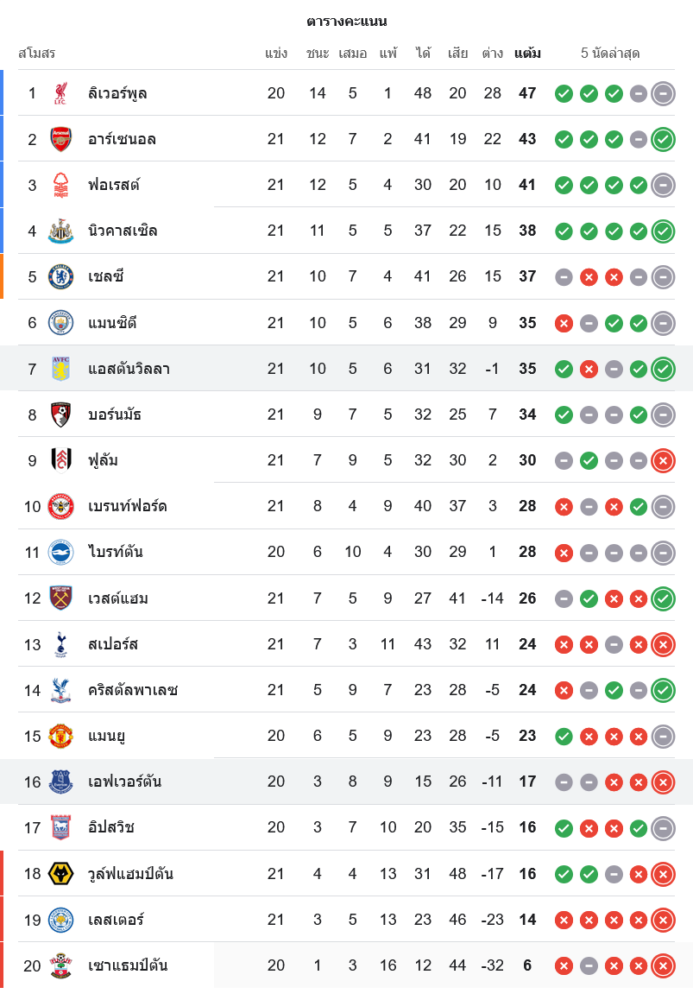Open the เอฟเวอร์ตัน team row
The image size is (693, 1000).
coord(124,782)
